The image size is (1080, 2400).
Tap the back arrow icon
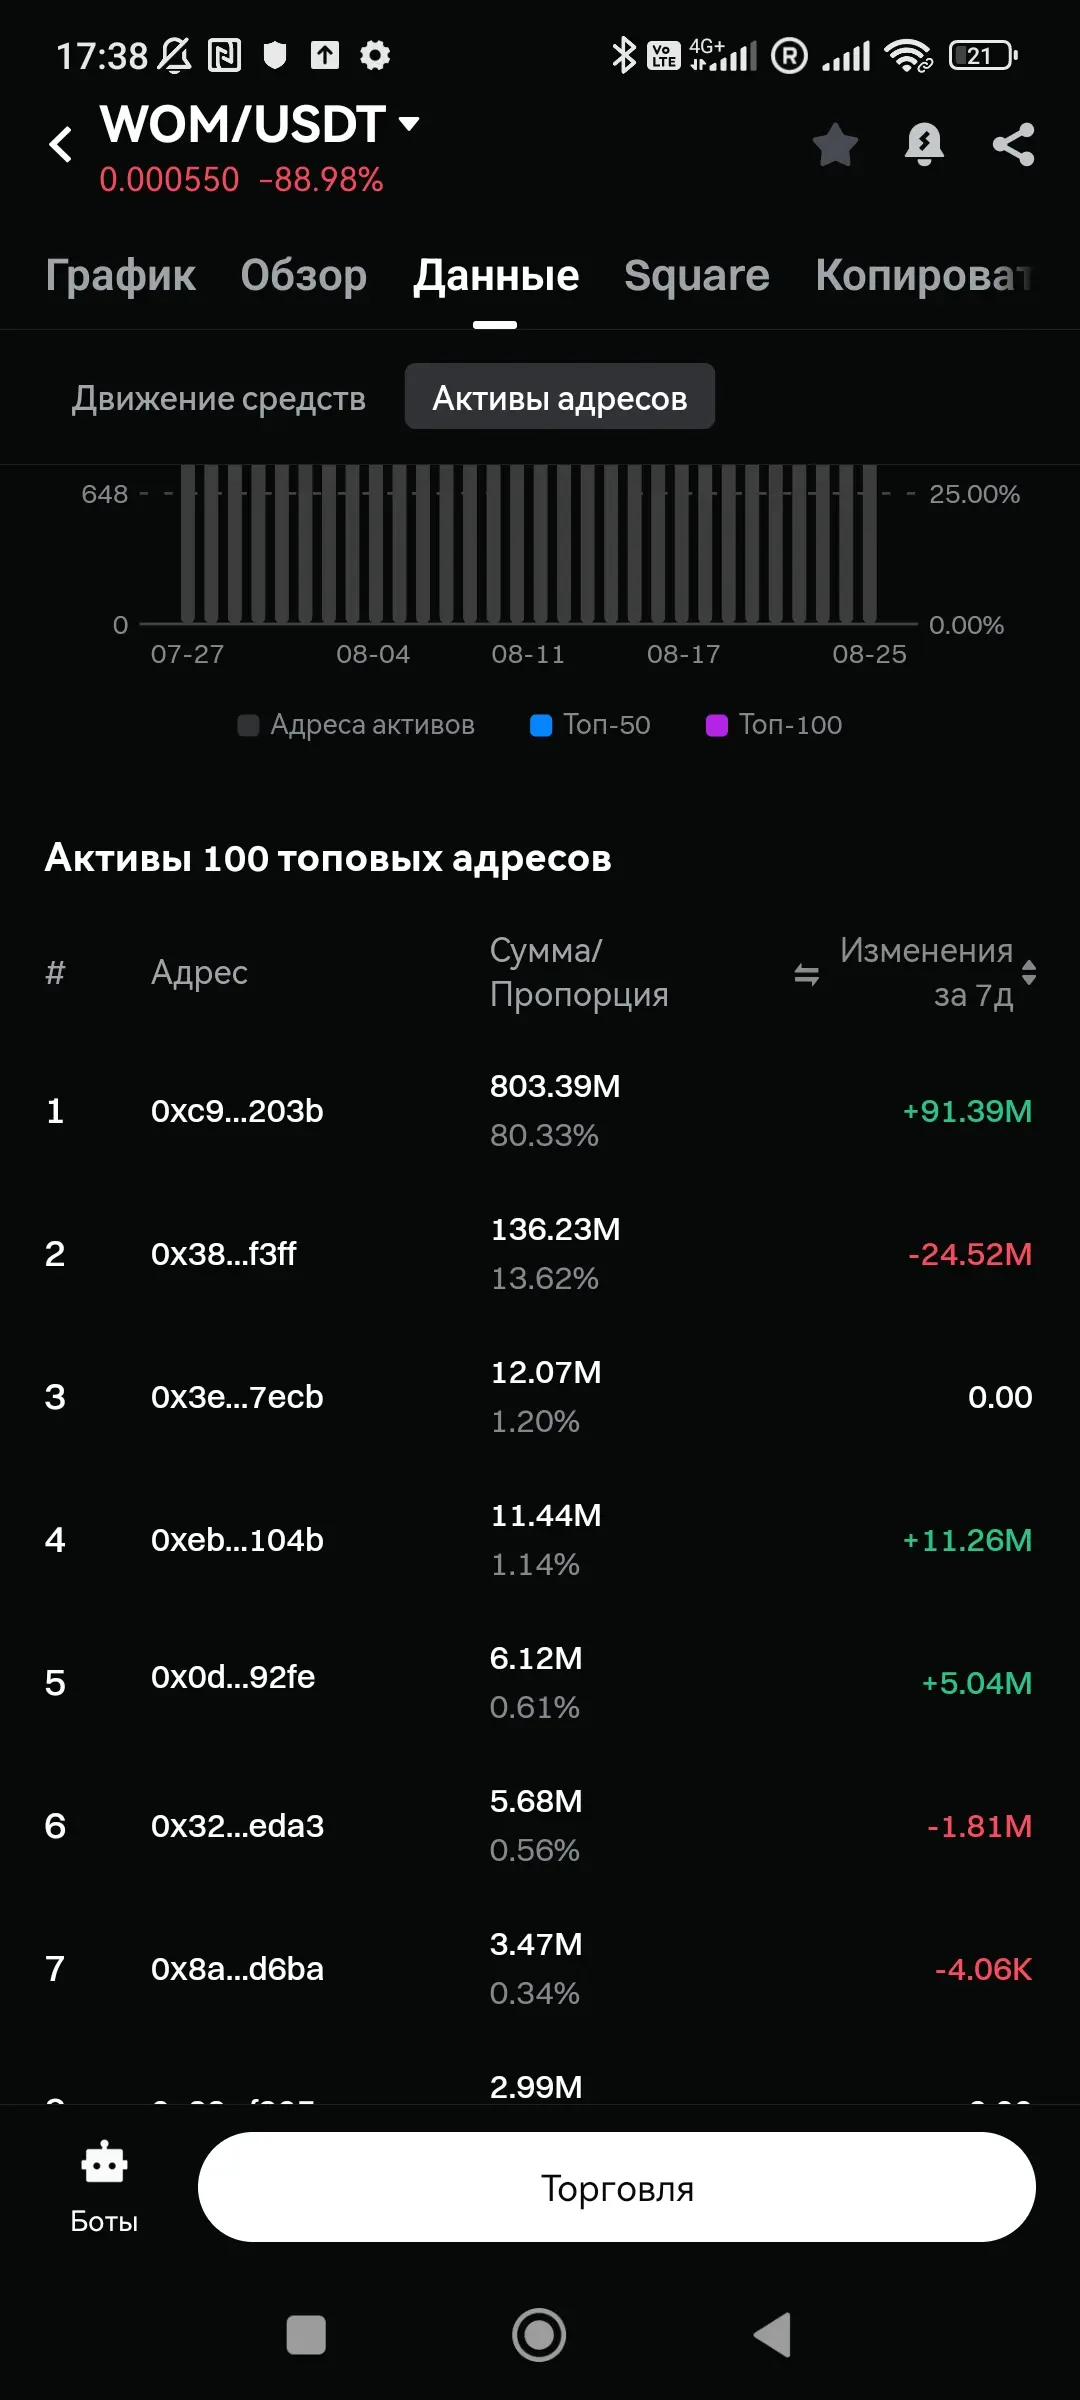[x=61, y=145]
